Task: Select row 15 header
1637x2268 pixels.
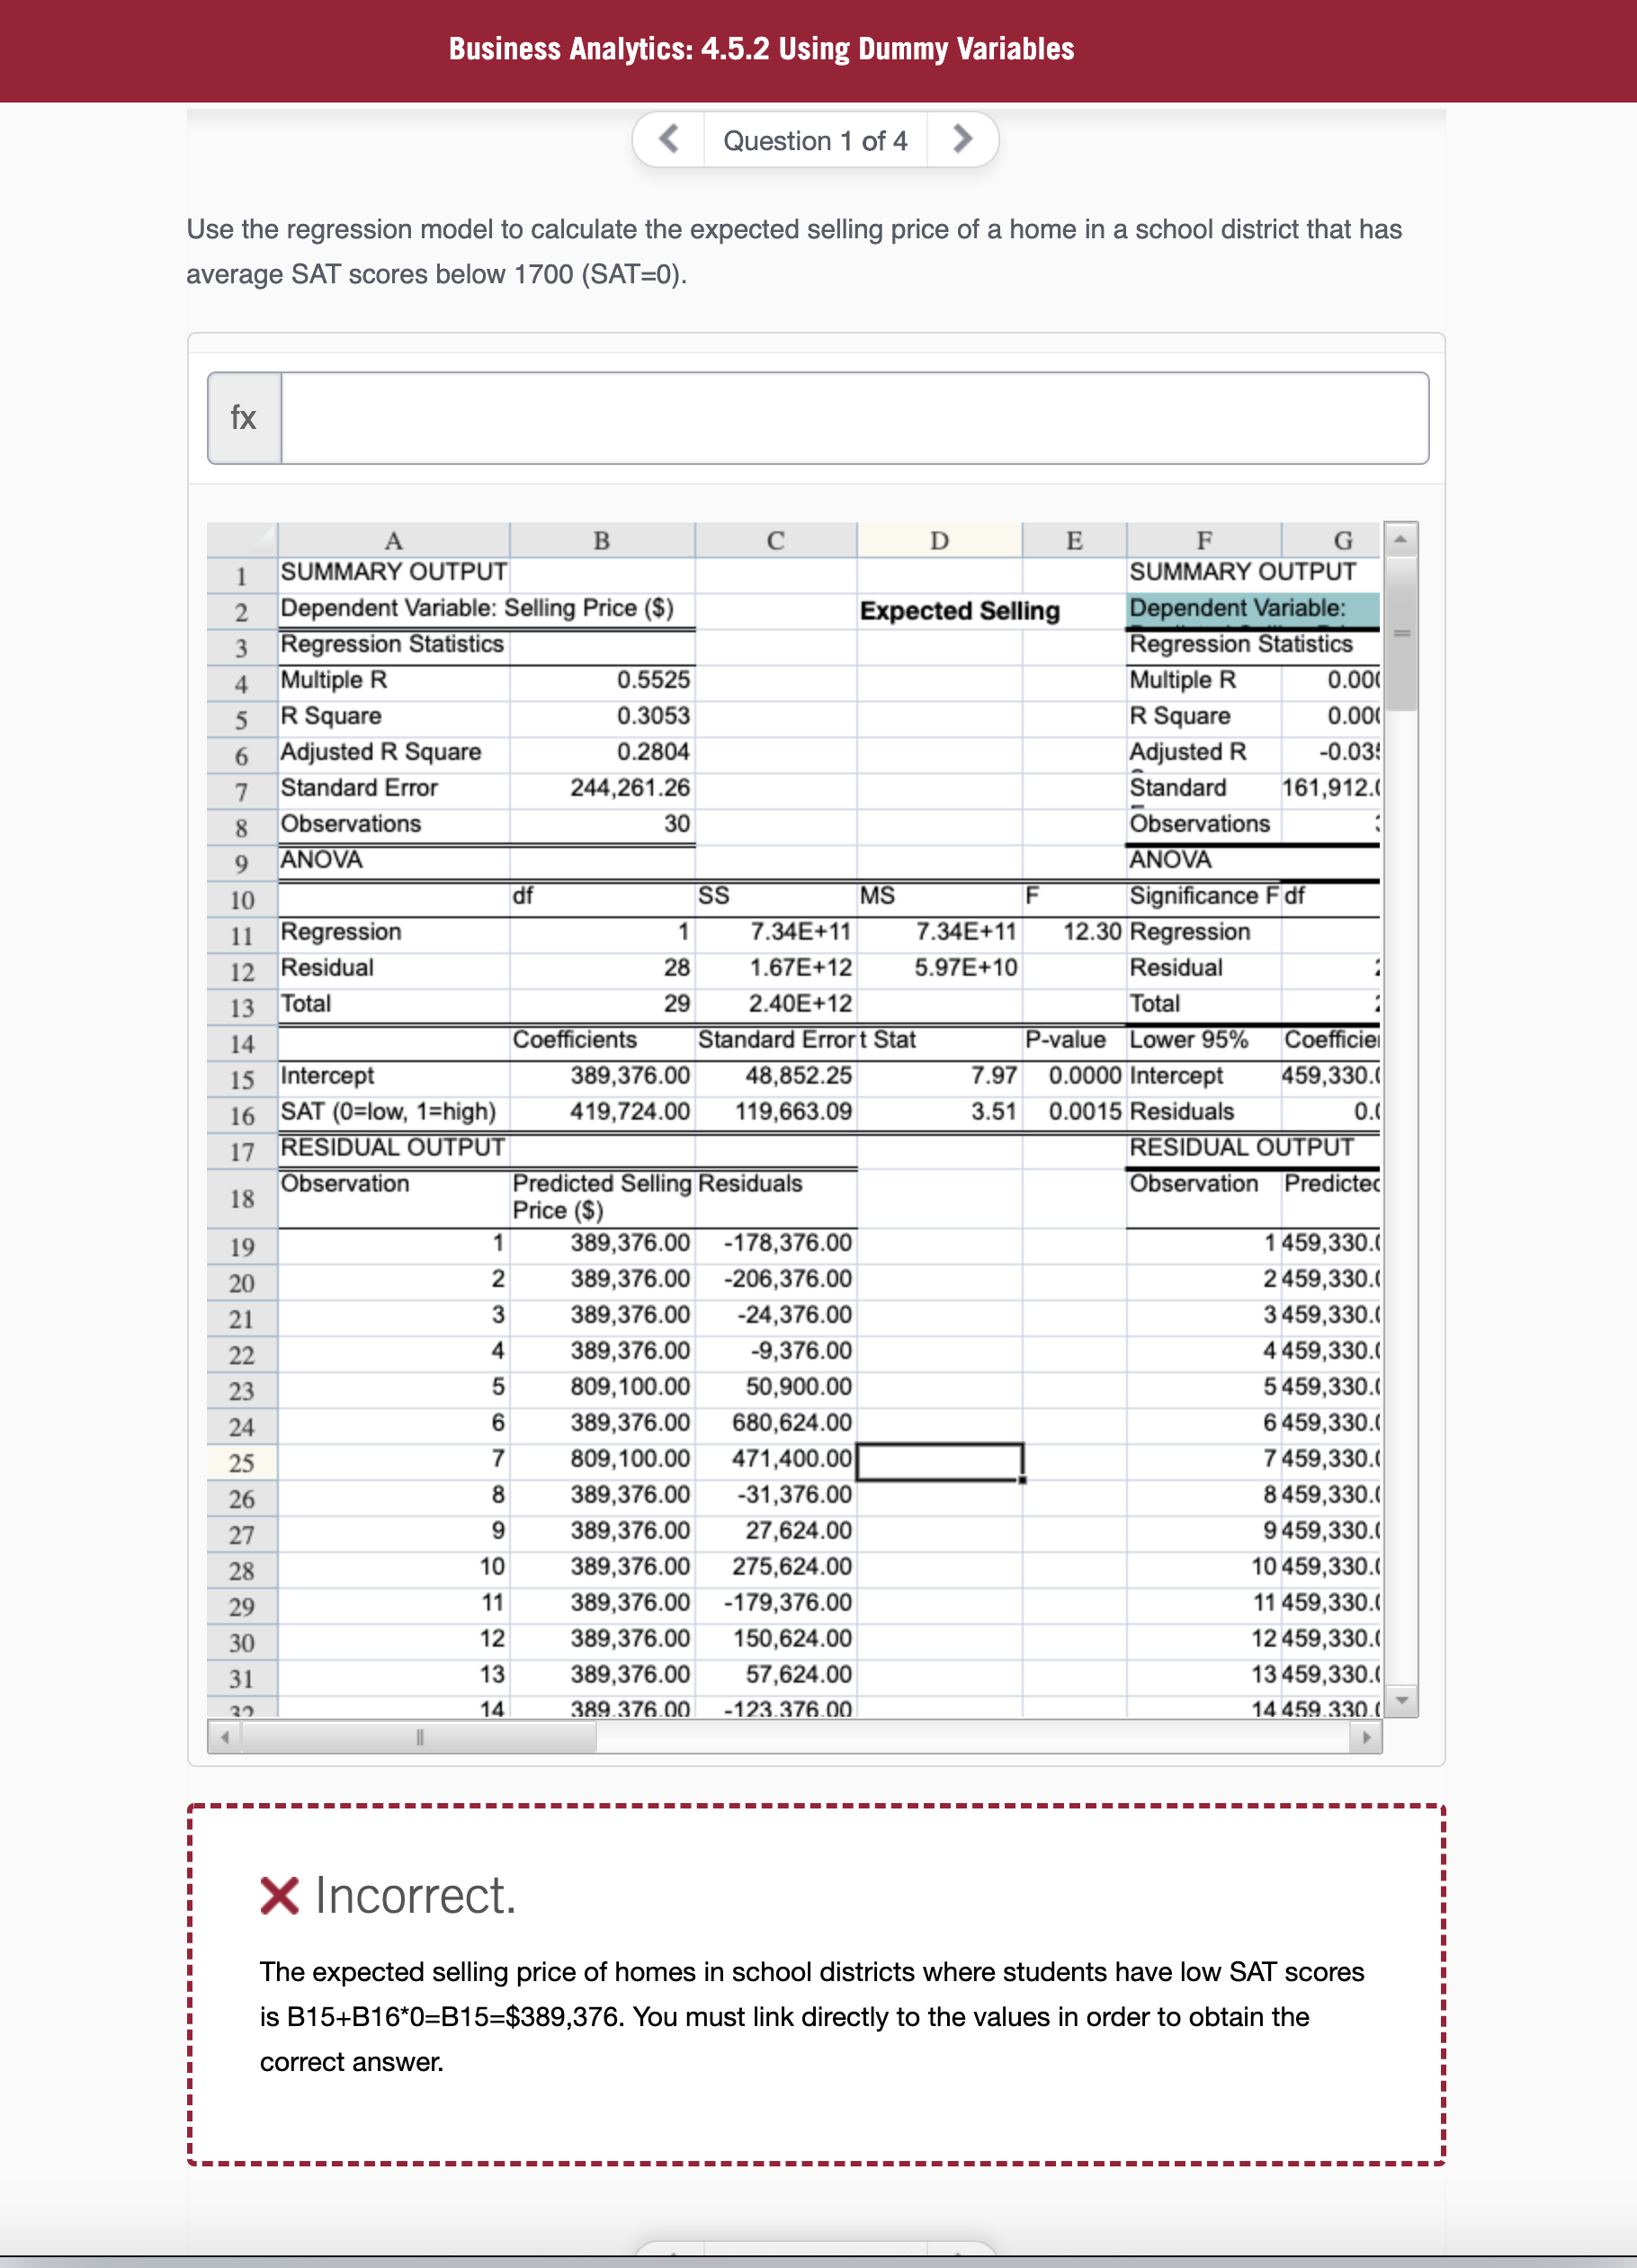Action: (242, 1079)
